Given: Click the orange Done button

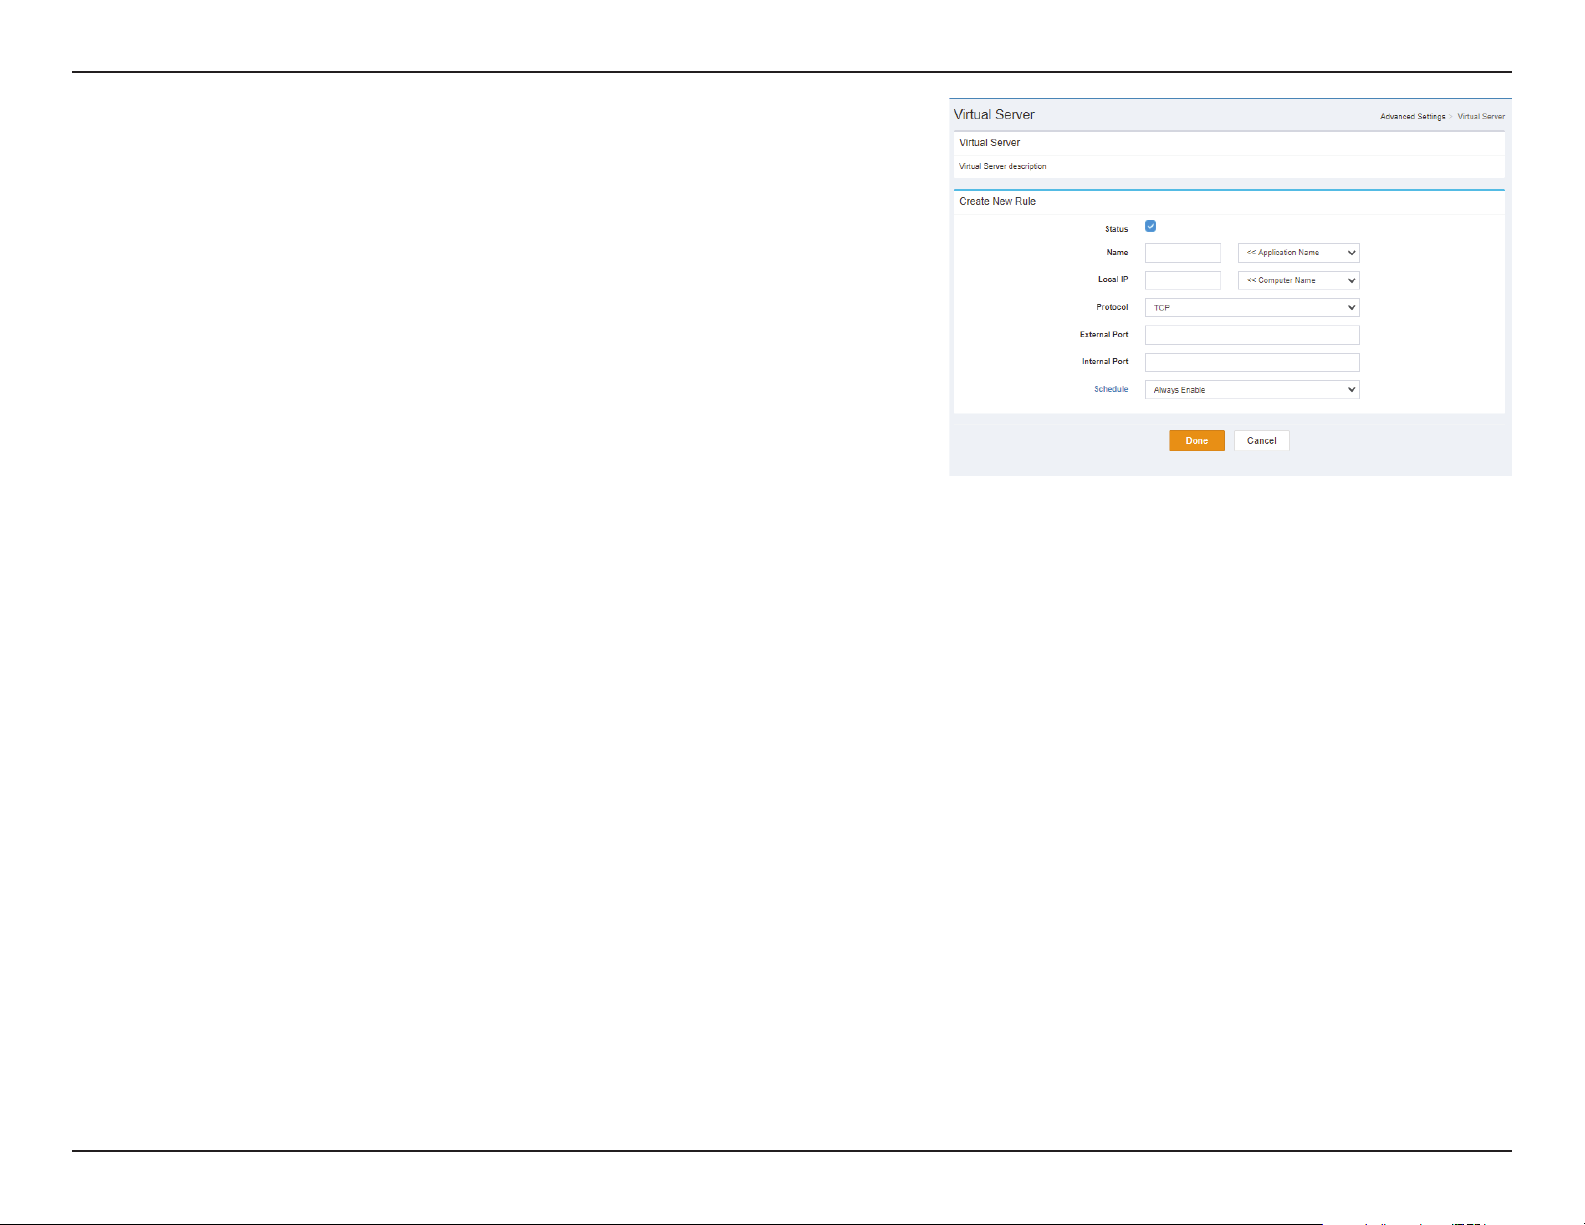Looking at the screenshot, I should coord(1197,441).
